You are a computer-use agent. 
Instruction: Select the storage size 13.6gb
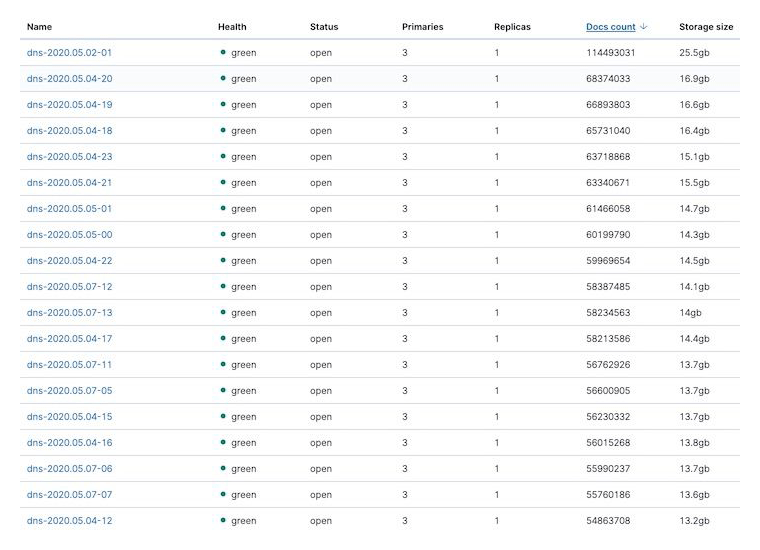pos(694,495)
